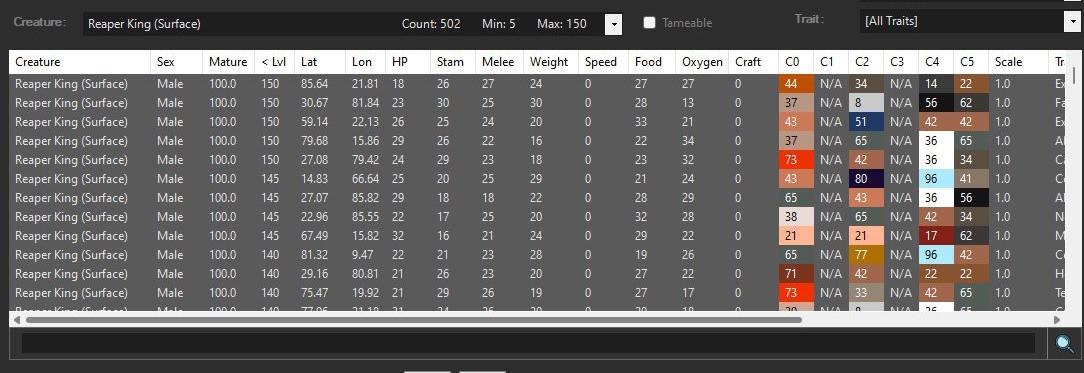Toggle the Tameable checkbox
This screenshot has height=373, width=1084.
(649, 23)
